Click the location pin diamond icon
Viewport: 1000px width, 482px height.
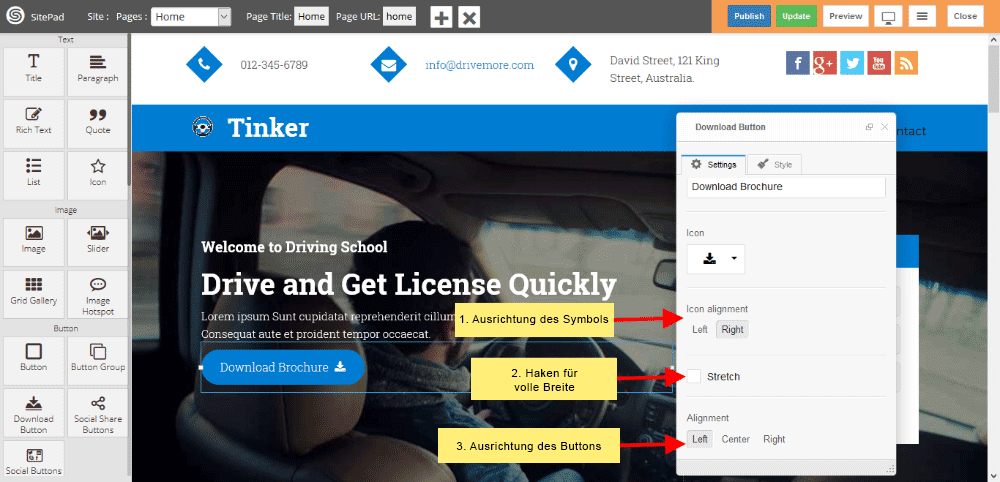click(x=573, y=64)
